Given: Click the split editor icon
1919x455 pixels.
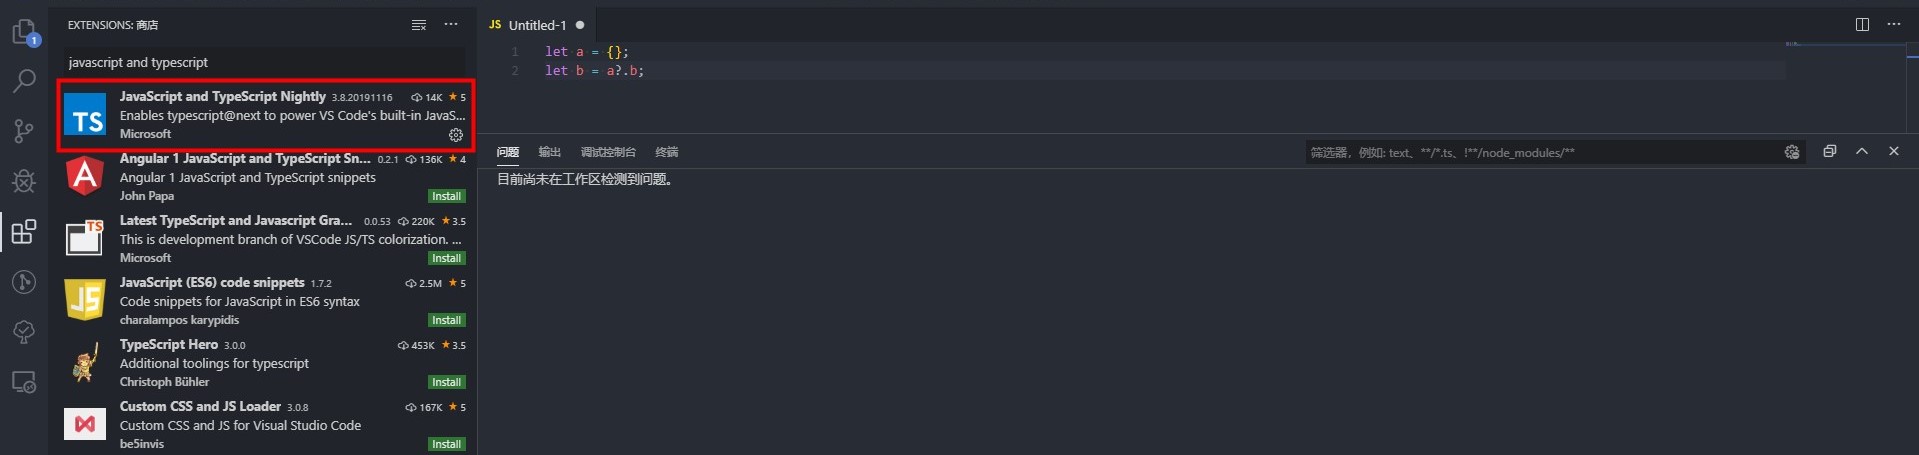Looking at the screenshot, I should click(x=1862, y=25).
